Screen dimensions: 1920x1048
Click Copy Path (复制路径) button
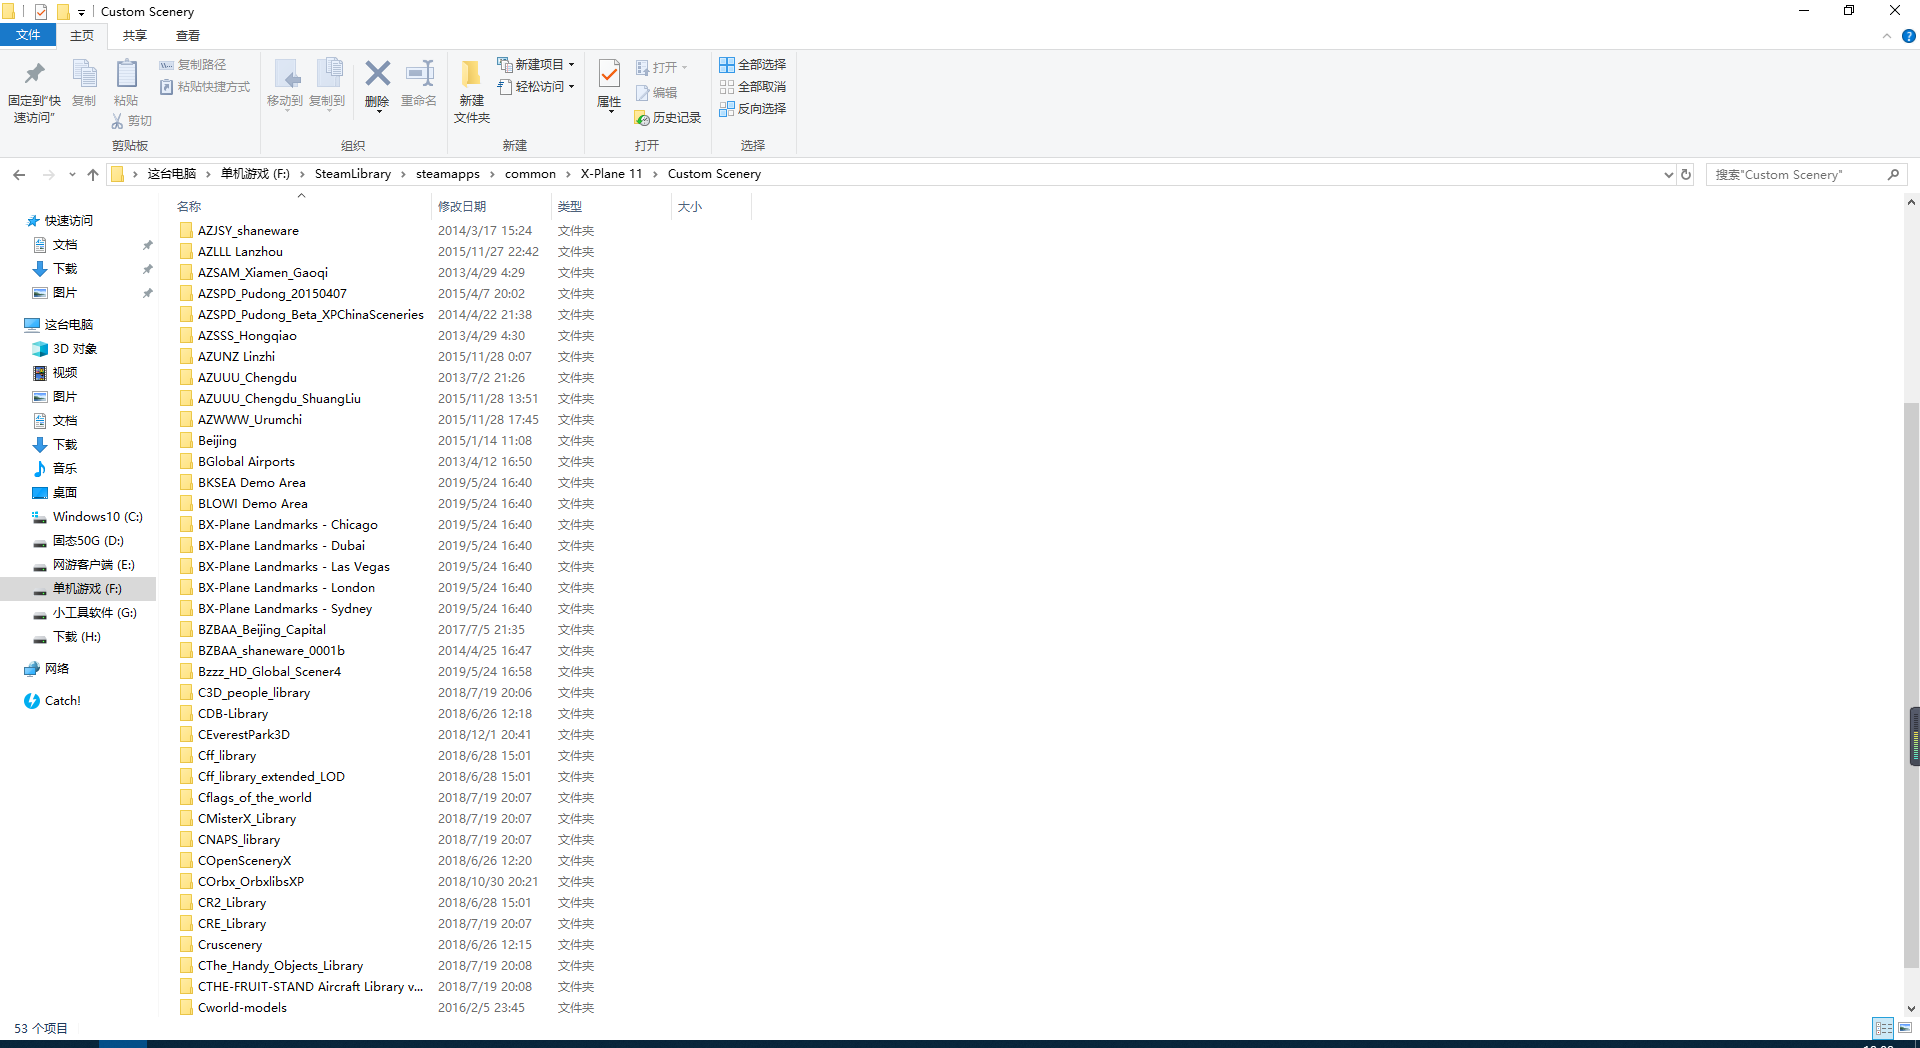193,64
